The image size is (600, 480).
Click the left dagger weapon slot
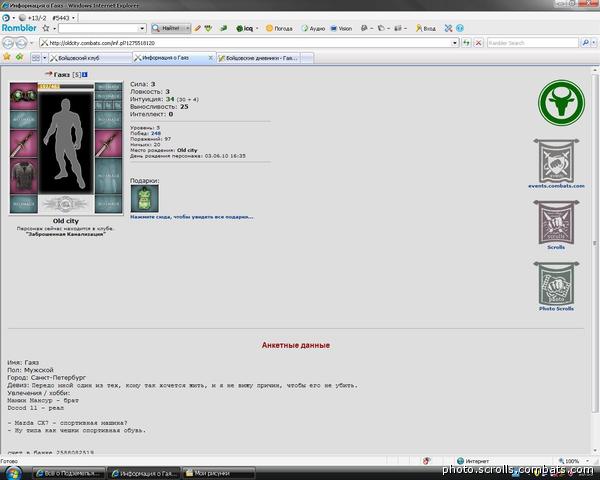[x=24, y=144]
